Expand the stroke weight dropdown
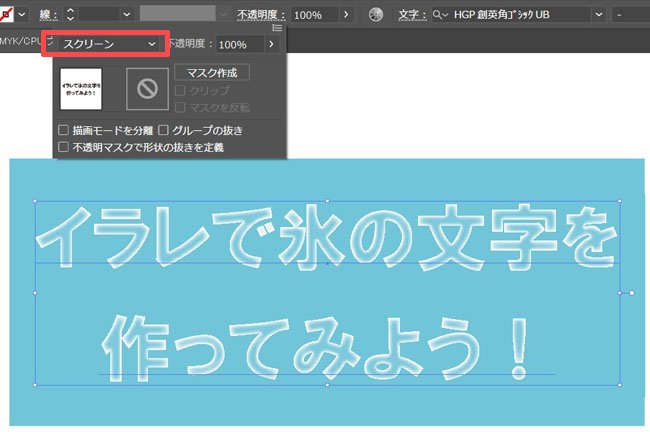The image size is (650, 432). (127, 15)
